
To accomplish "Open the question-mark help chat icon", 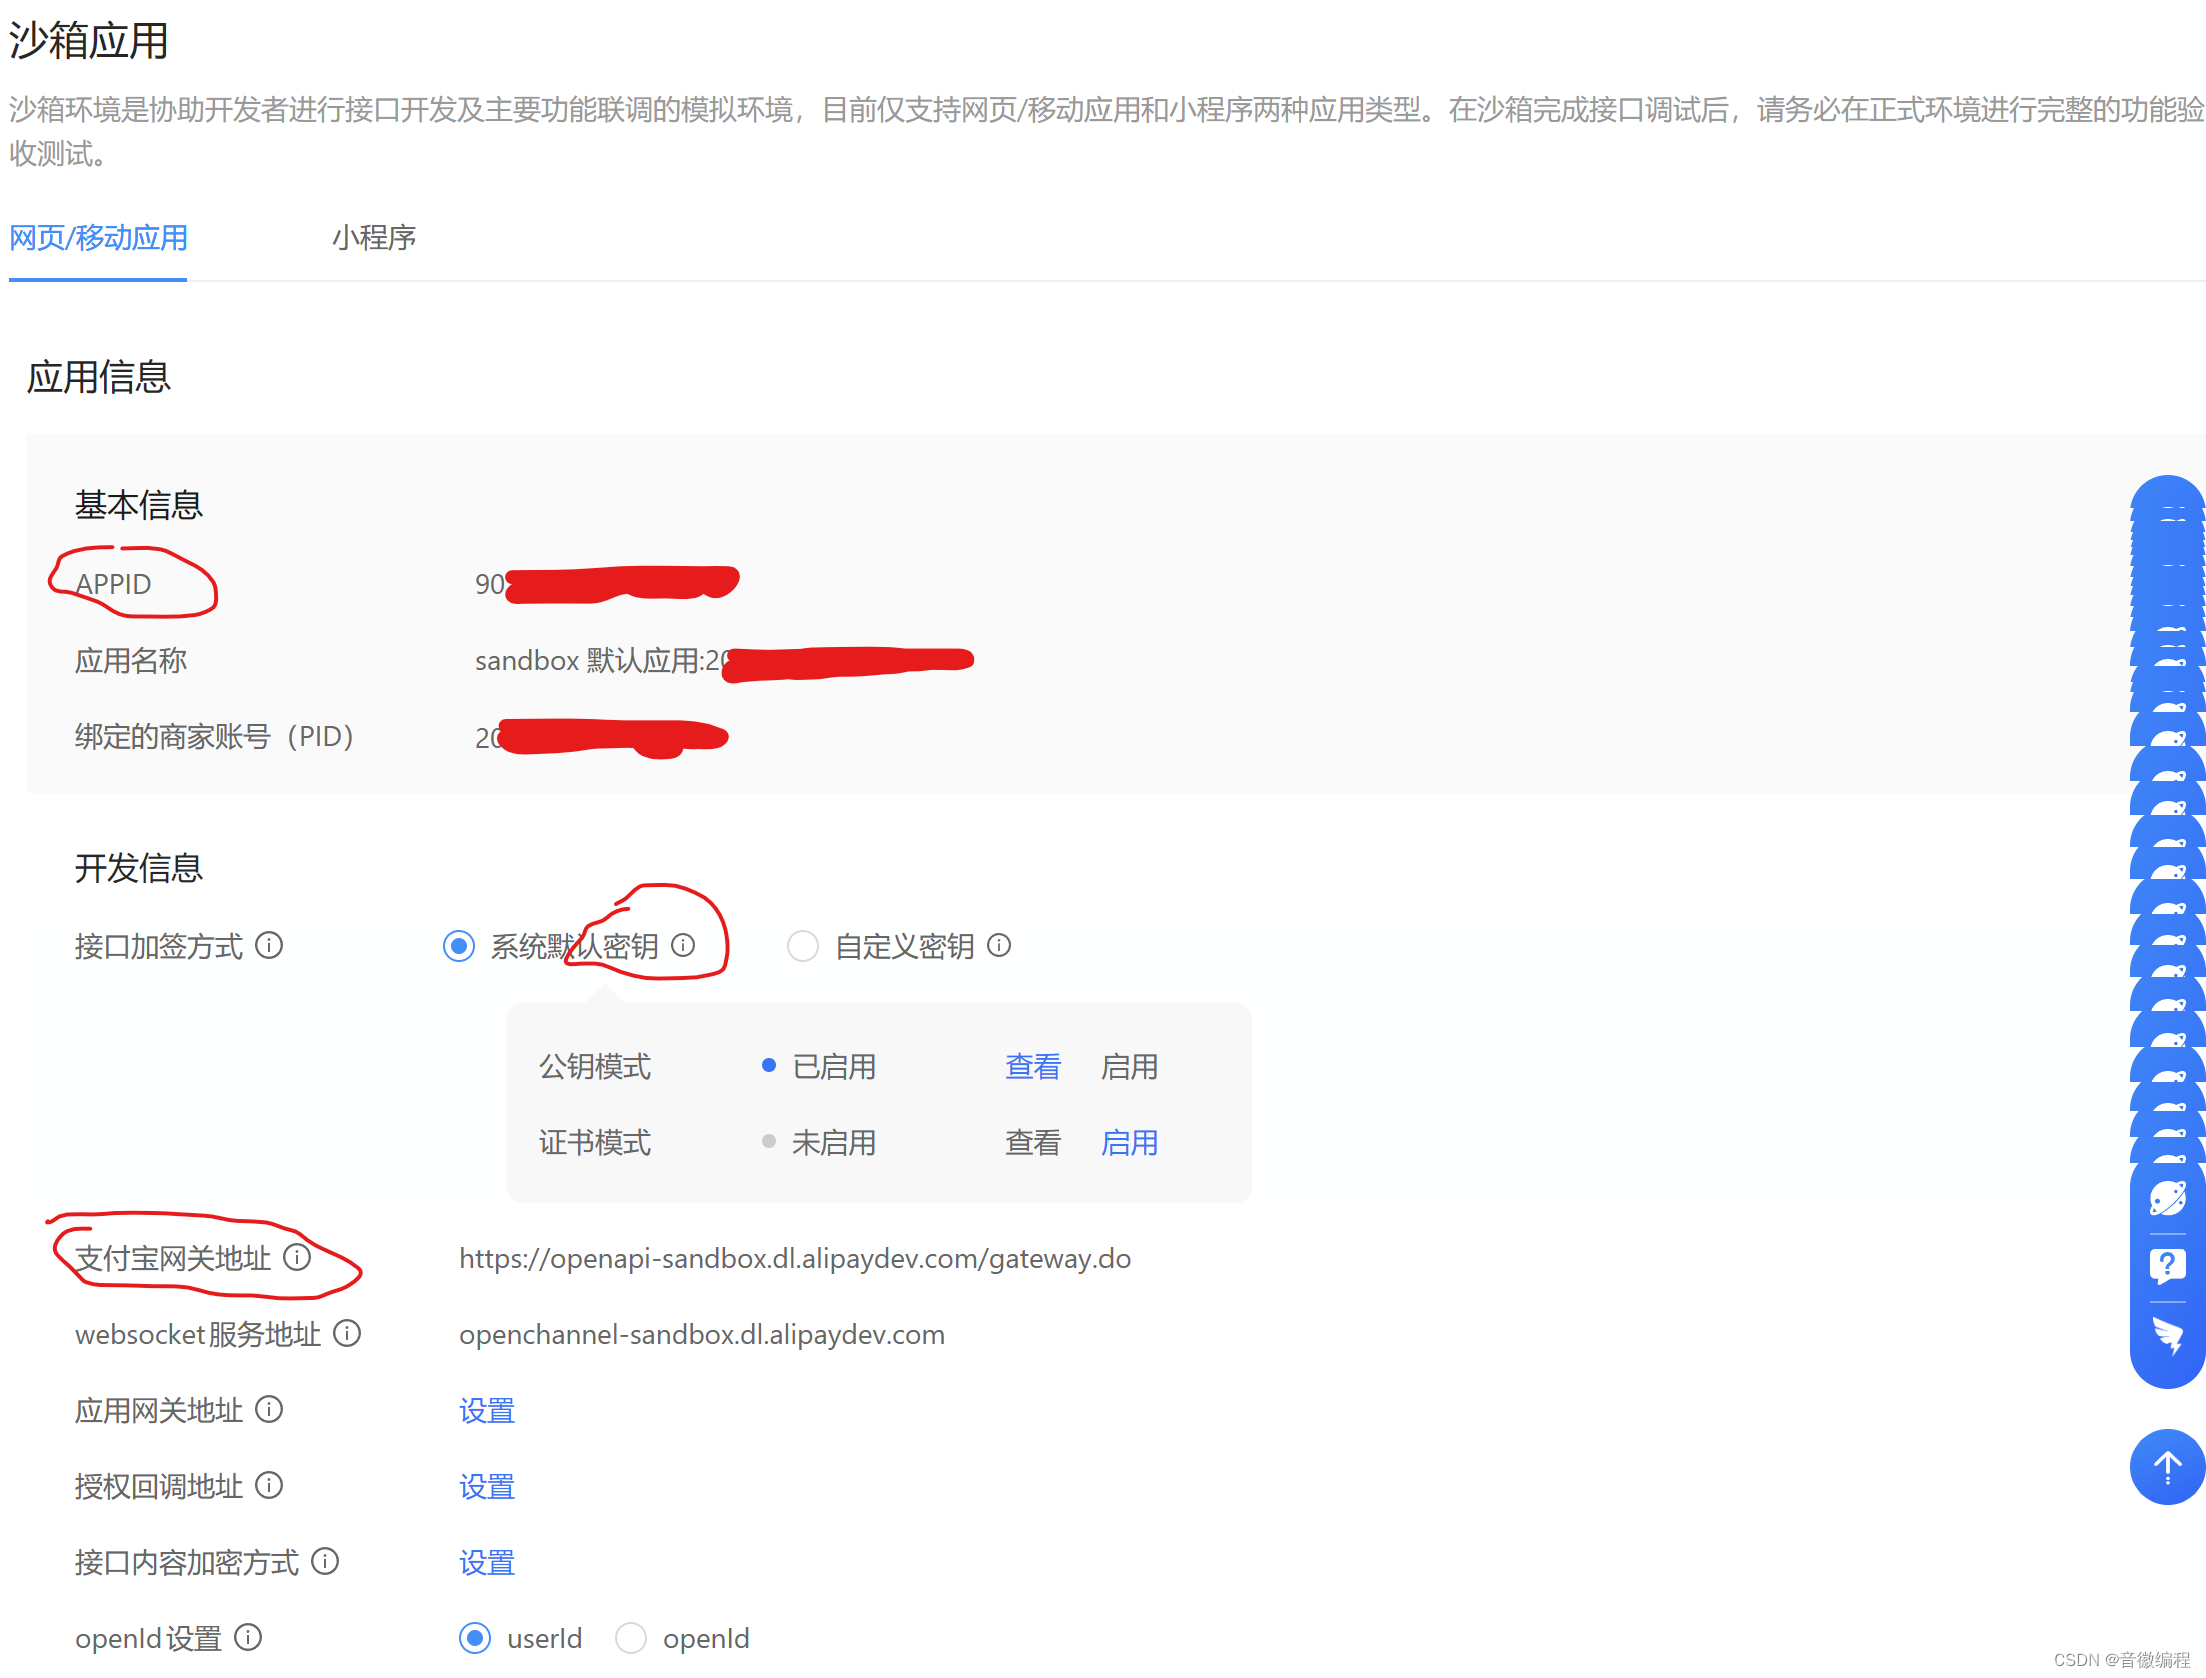I will pyautogui.click(x=2166, y=1266).
